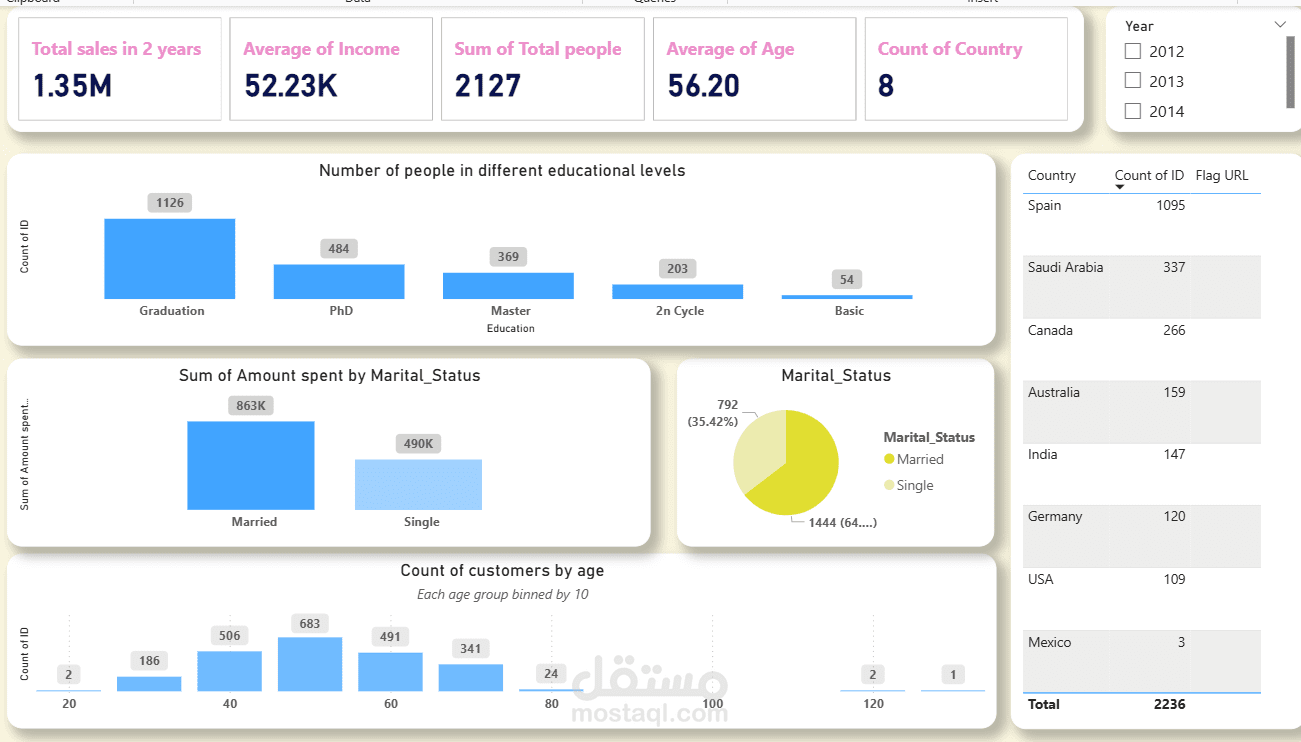Click the age bar labeled 341
1301x742 pixels.
click(x=471, y=678)
